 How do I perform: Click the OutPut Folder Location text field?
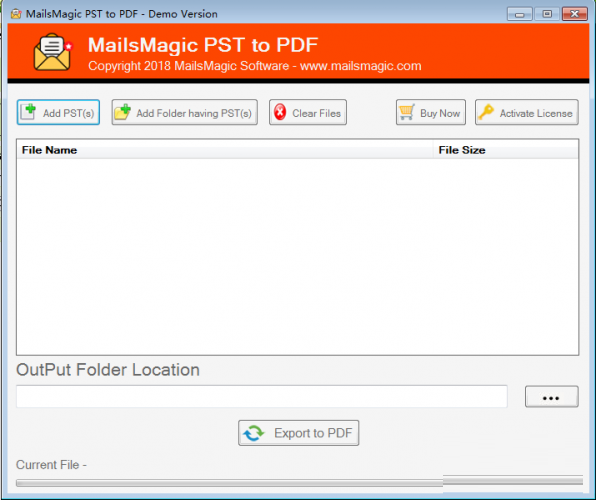pyautogui.click(x=262, y=396)
